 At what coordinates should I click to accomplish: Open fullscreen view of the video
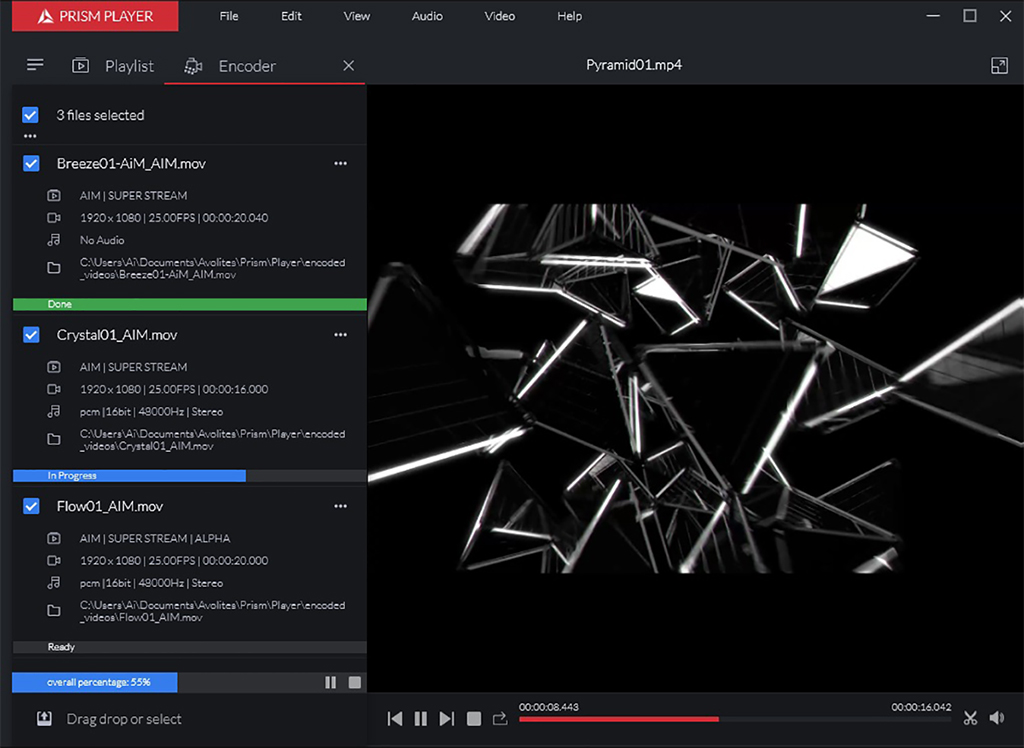click(998, 65)
